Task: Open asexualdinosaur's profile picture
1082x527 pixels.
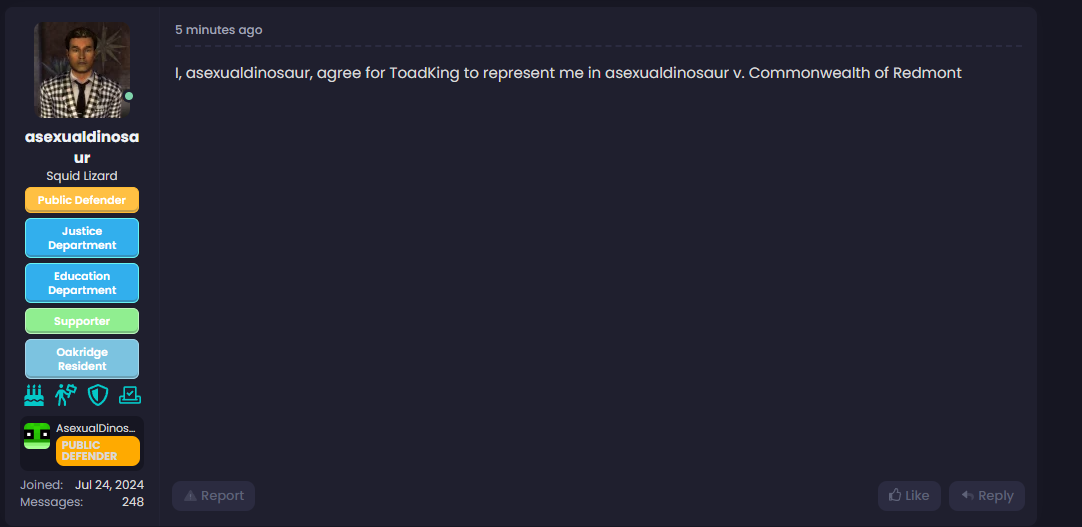Action: [82, 70]
